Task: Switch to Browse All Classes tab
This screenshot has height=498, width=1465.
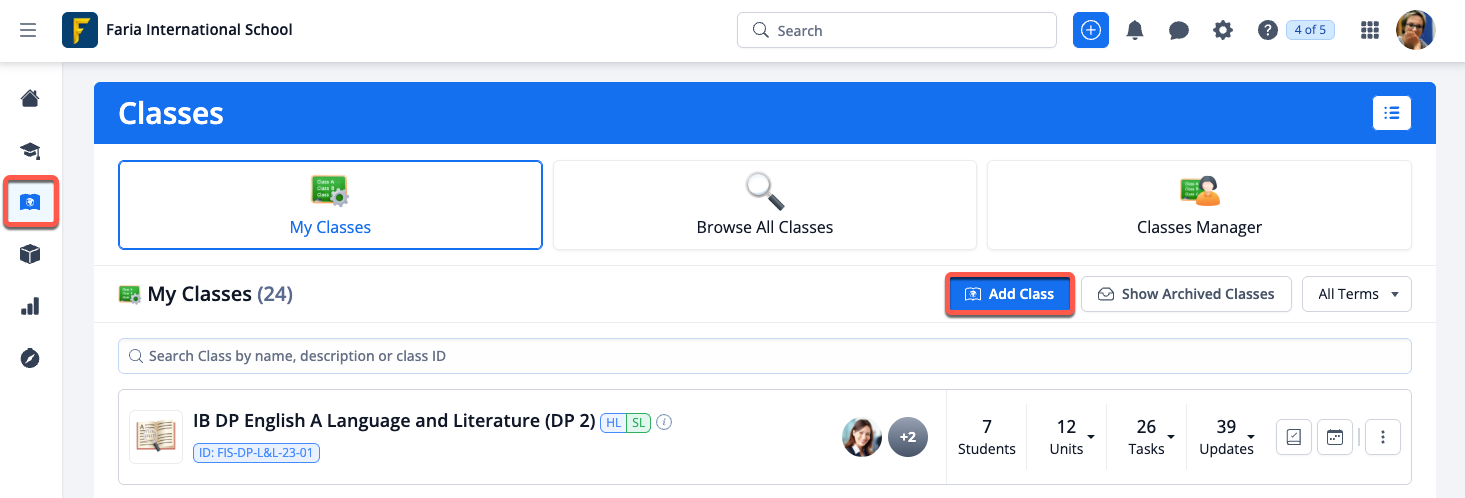Action: pyautogui.click(x=765, y=205)
